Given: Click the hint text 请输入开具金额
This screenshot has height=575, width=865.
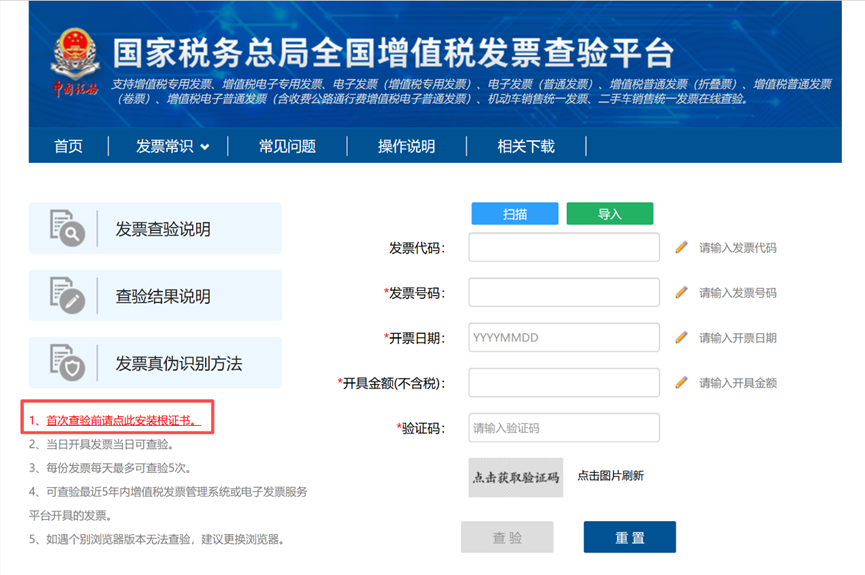Looking at the screenshot, I should [738, 383].
